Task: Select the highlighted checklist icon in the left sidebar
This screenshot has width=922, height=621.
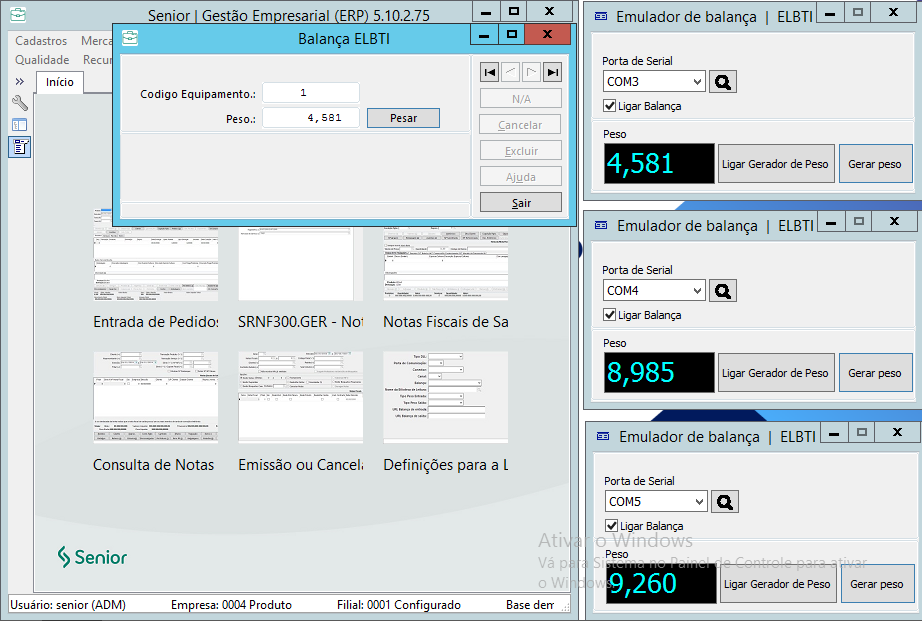Action: pos(19,147)
